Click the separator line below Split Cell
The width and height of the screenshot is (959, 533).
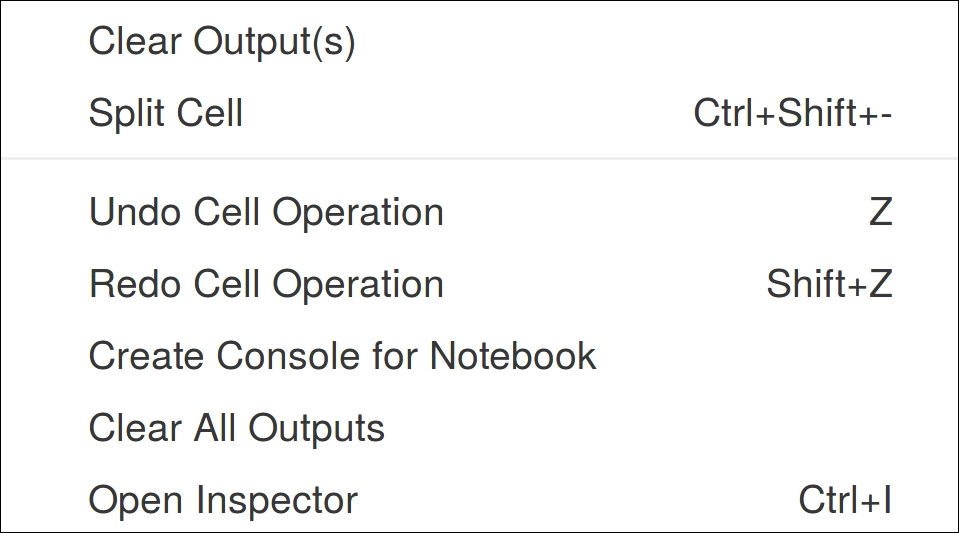coord(480,158)
